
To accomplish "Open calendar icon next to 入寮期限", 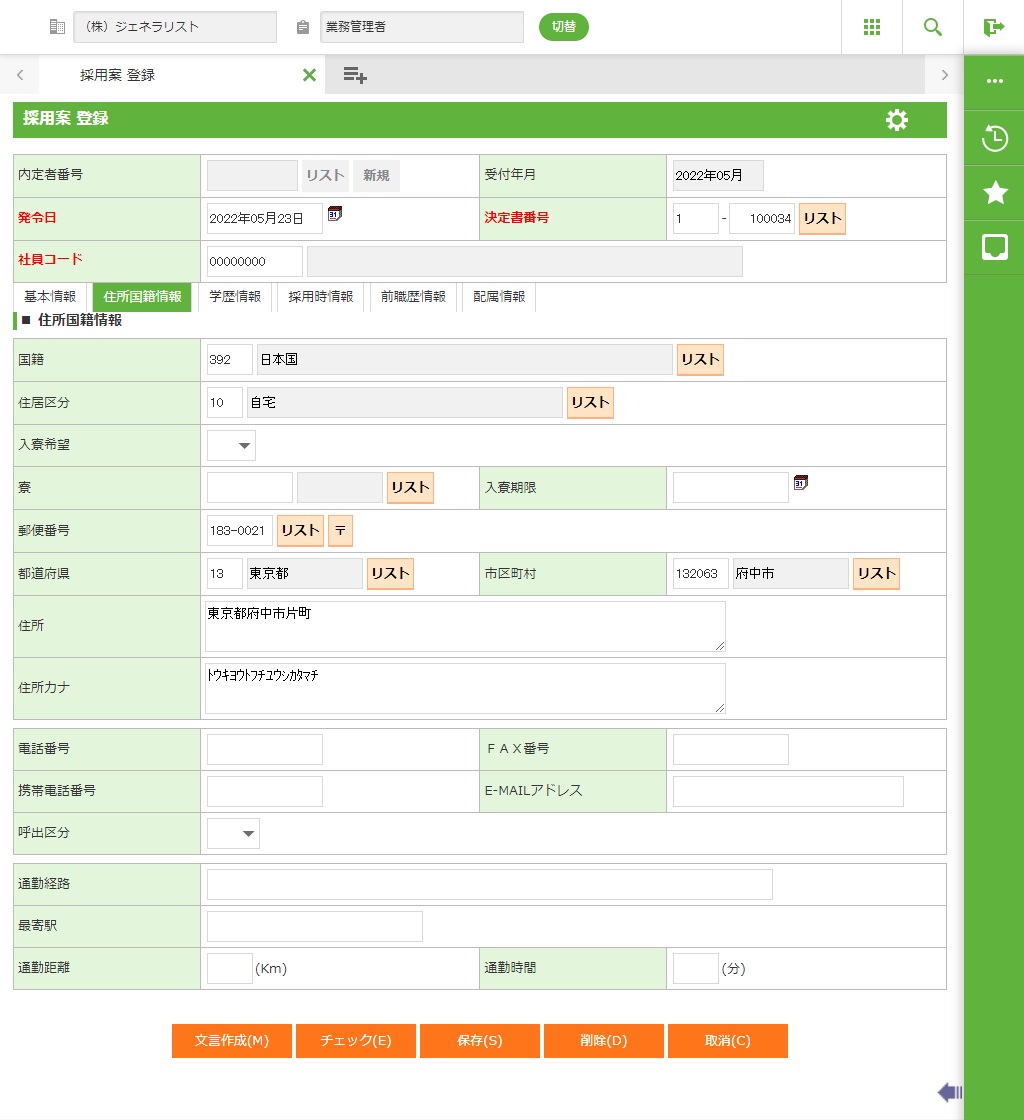I will tap(800, 483).
